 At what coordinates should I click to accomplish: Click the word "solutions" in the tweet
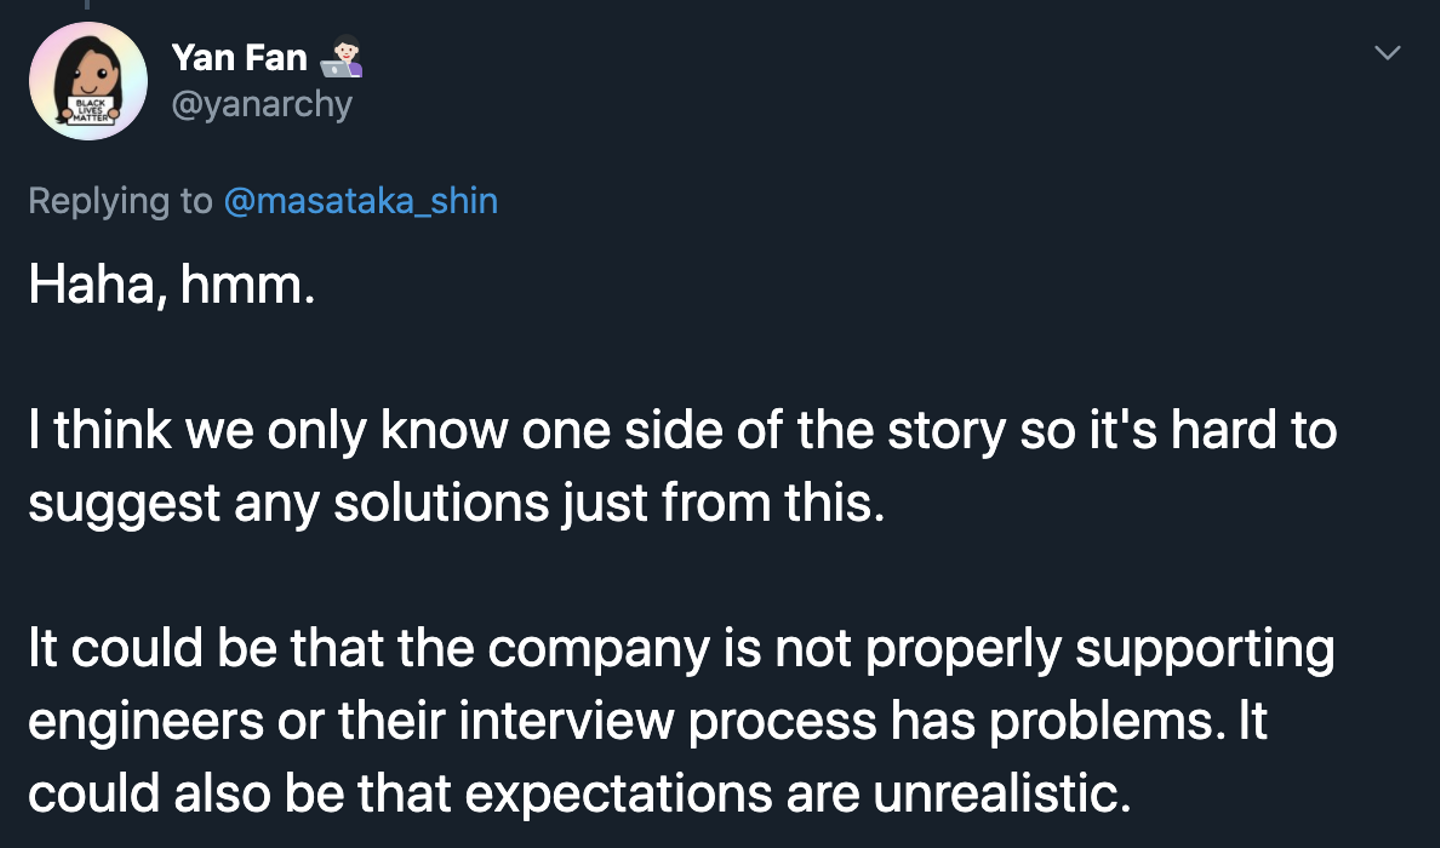tap(441, 503)
